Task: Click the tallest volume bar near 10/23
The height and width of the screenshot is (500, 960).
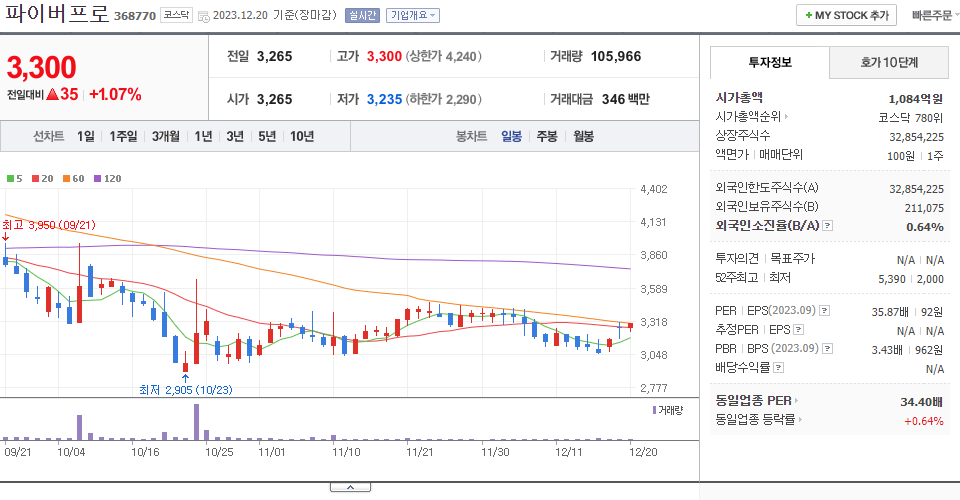Action: click(x=197, y=422)
